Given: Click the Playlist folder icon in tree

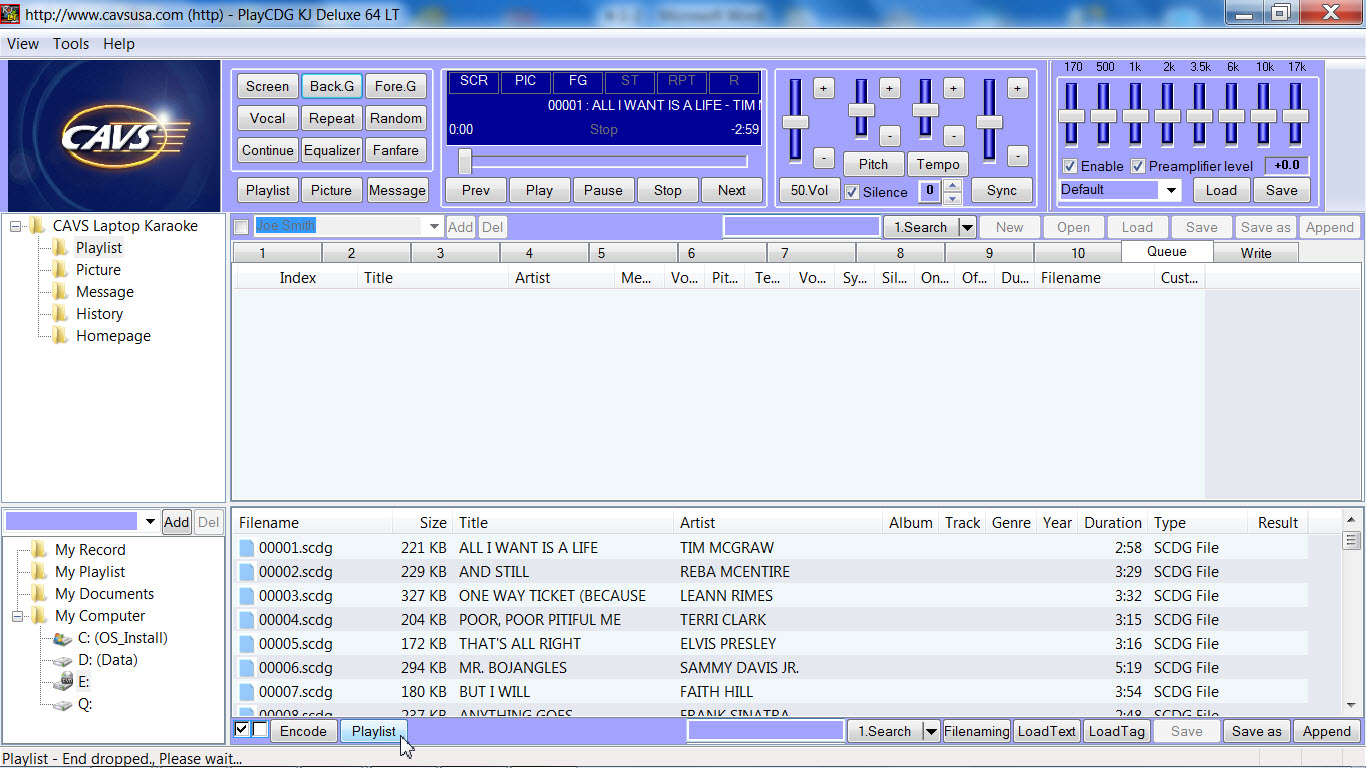Looking at the screenshot, I should coord(60,248).
